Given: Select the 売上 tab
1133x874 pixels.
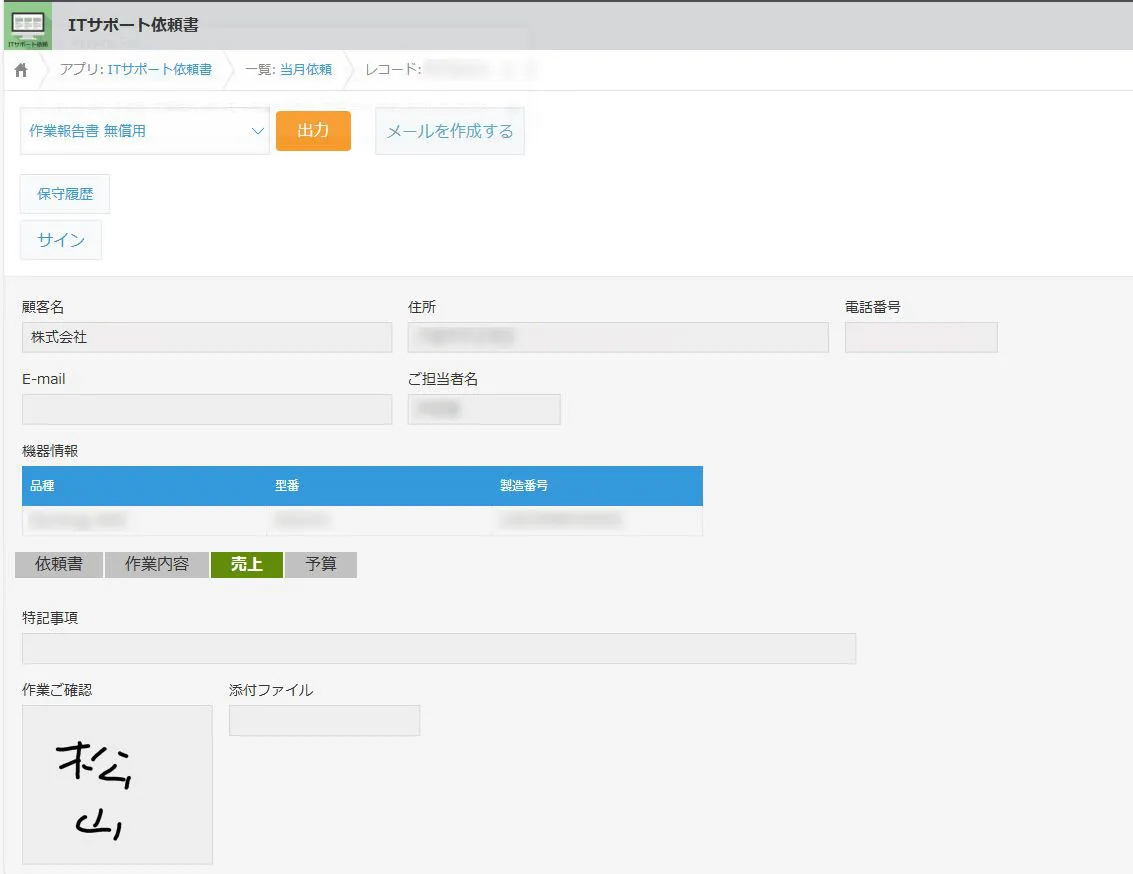Looking at the screenshot, I should click(x=246, y=564).
